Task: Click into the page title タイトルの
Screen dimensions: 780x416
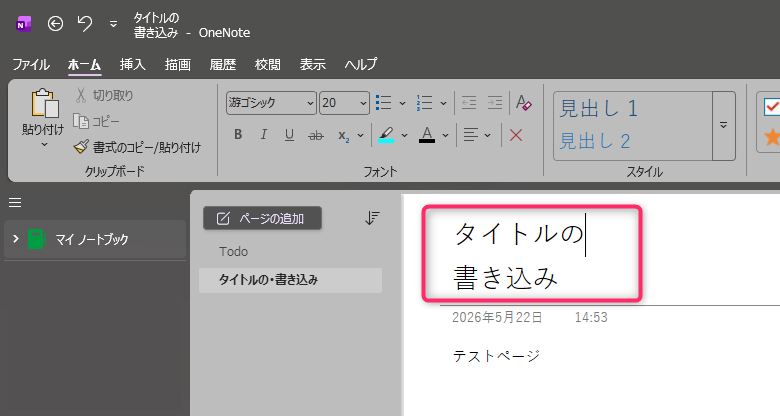Action: pyautogui.click(x=518, y=233)
